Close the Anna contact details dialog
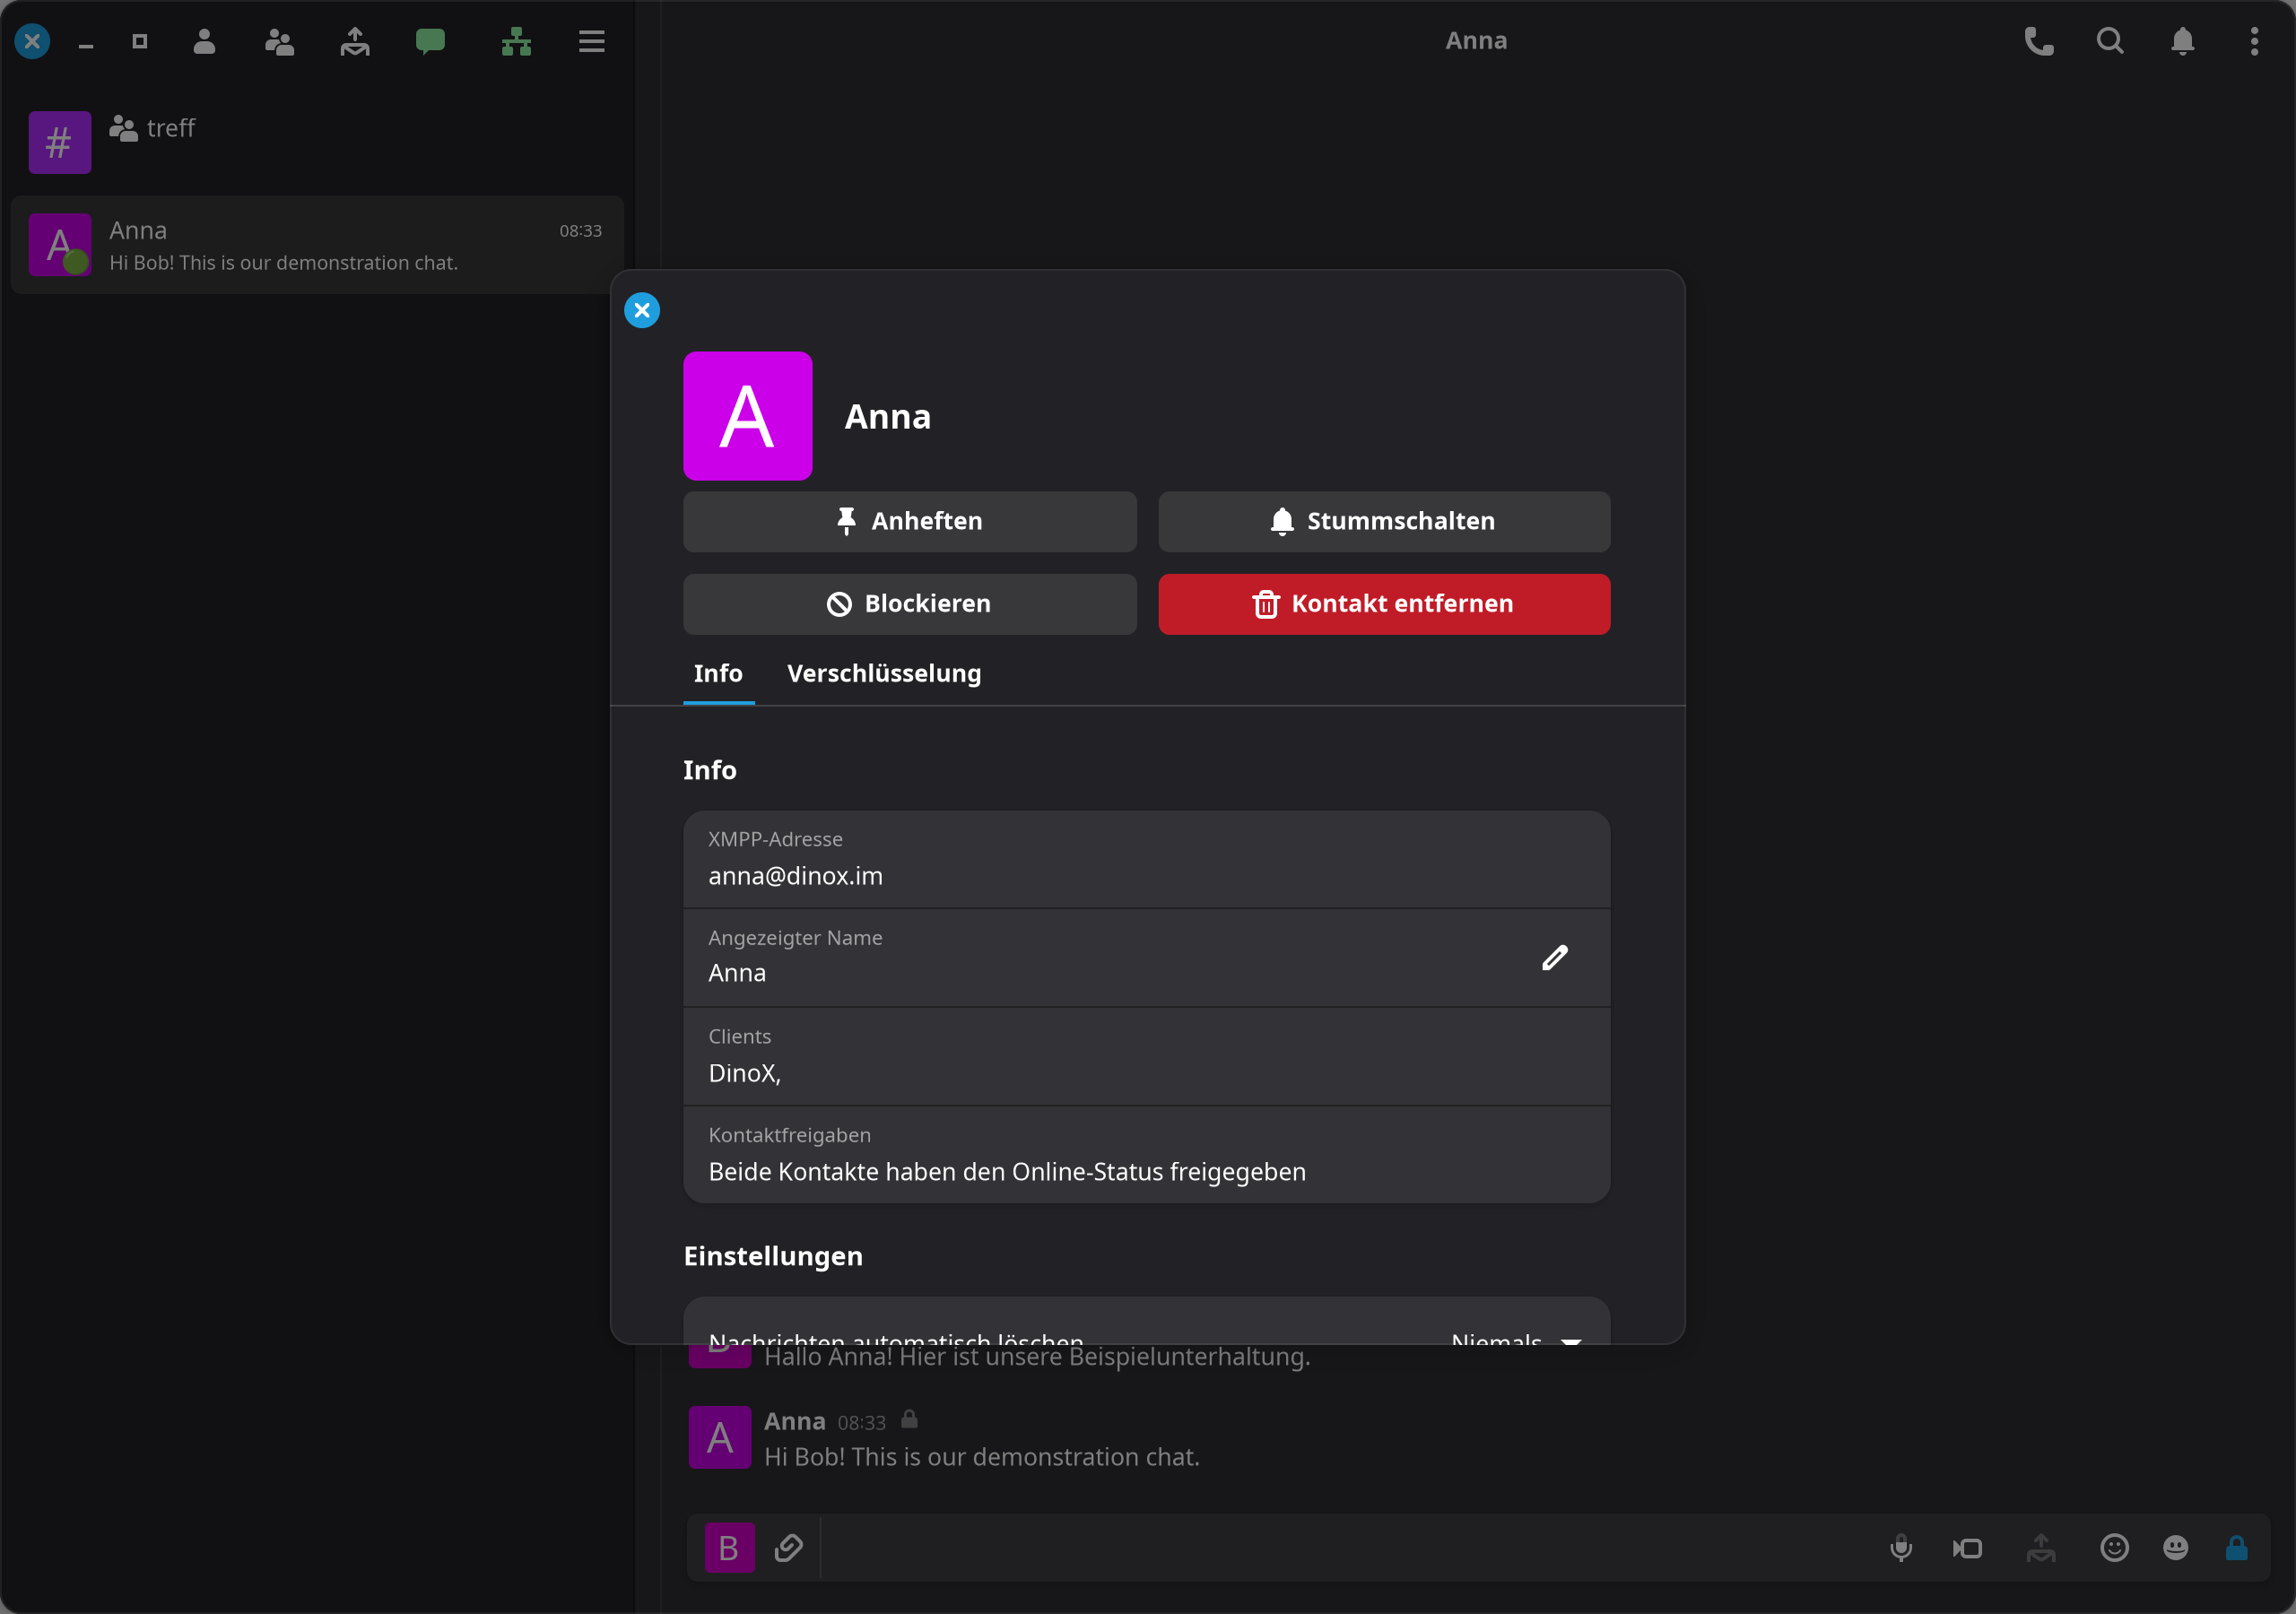 click(642, 310)
